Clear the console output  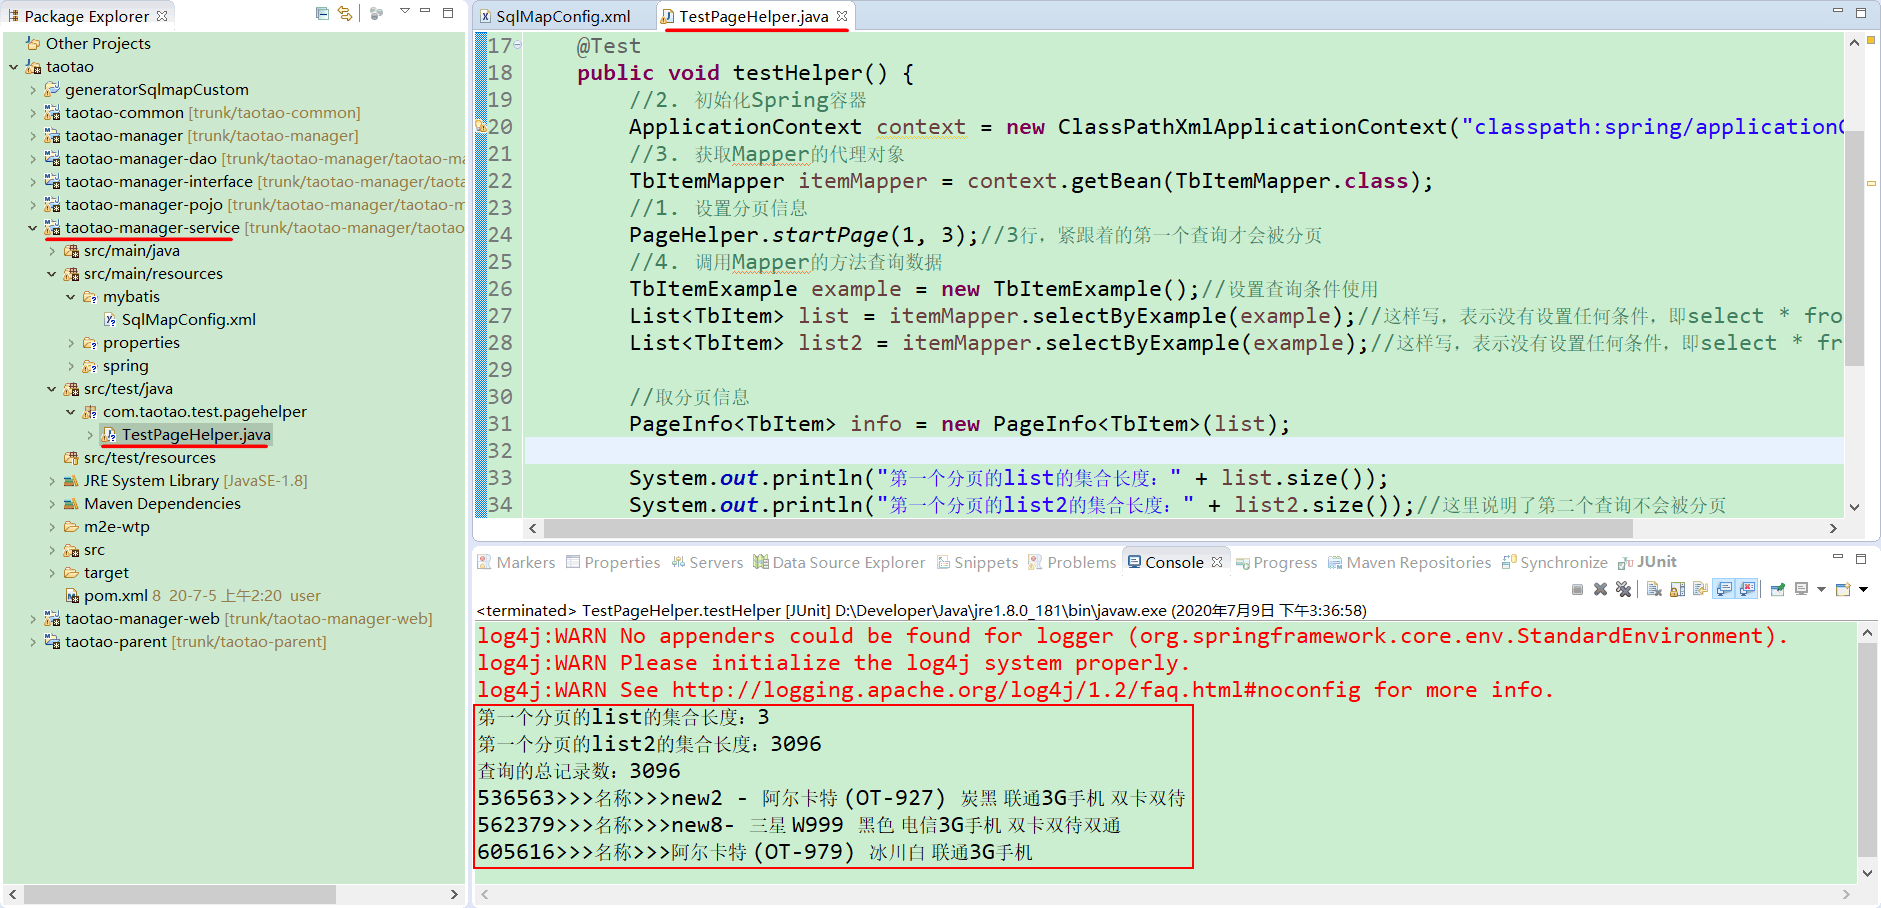1654,589
